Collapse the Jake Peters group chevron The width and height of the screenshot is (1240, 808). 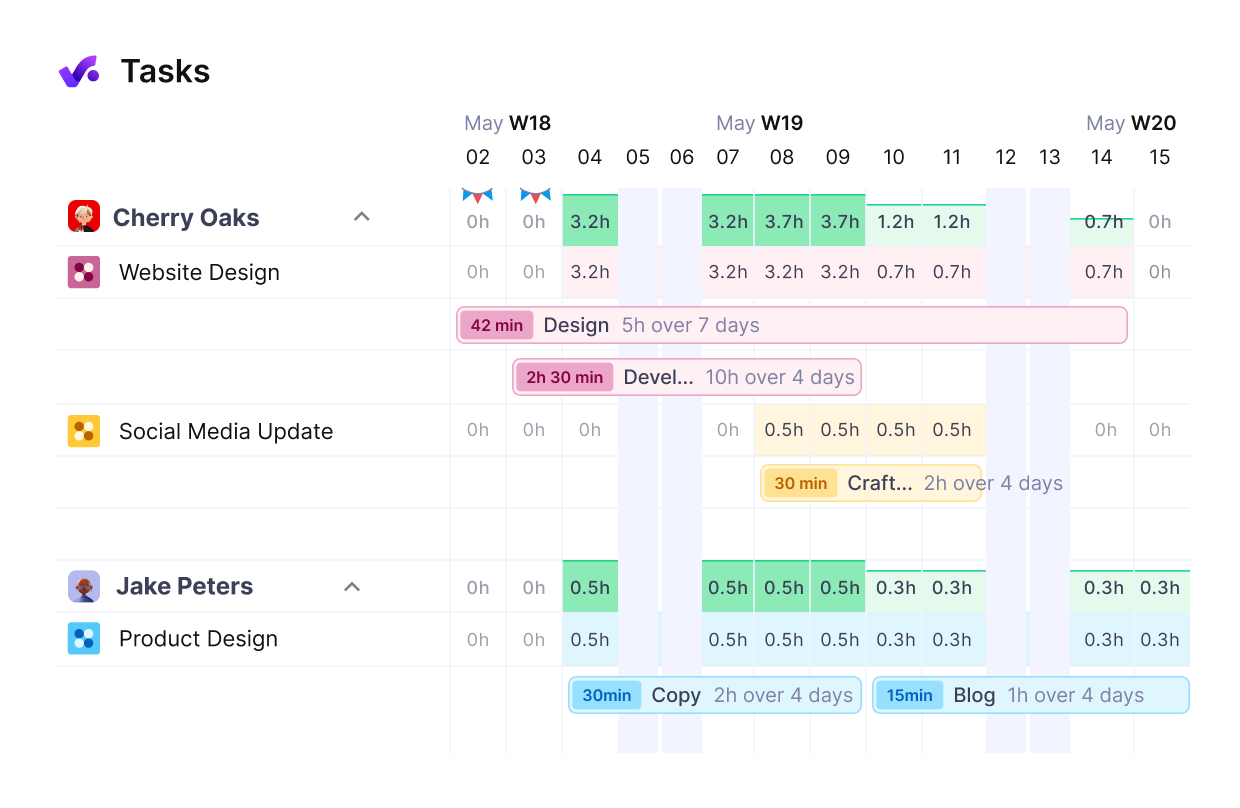351,587
